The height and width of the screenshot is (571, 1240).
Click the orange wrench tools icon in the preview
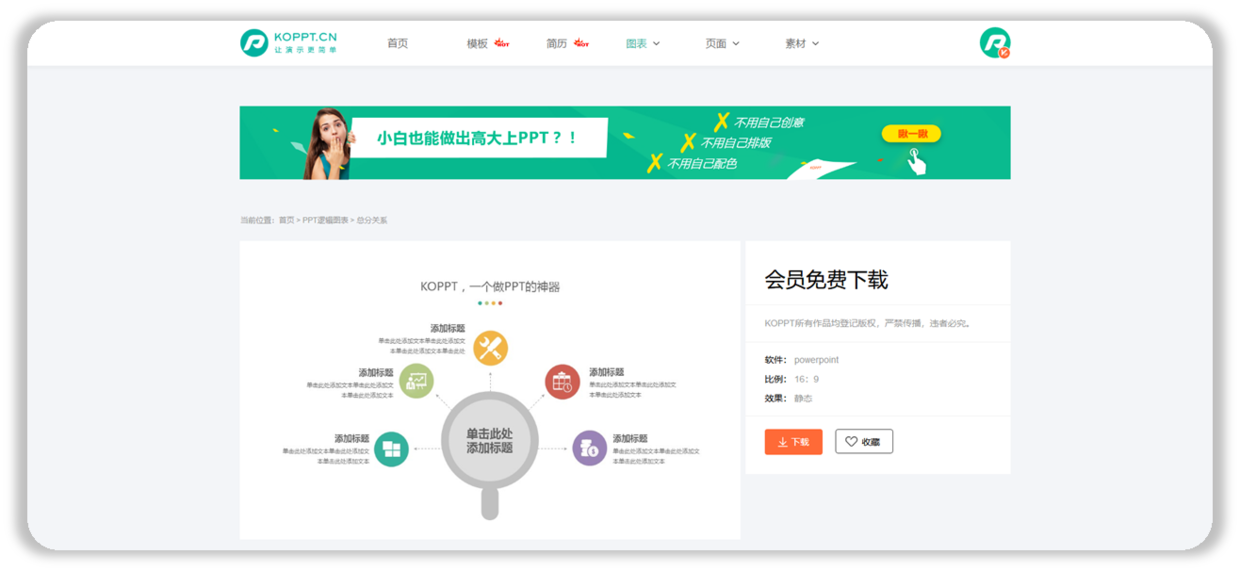point(490,348)
